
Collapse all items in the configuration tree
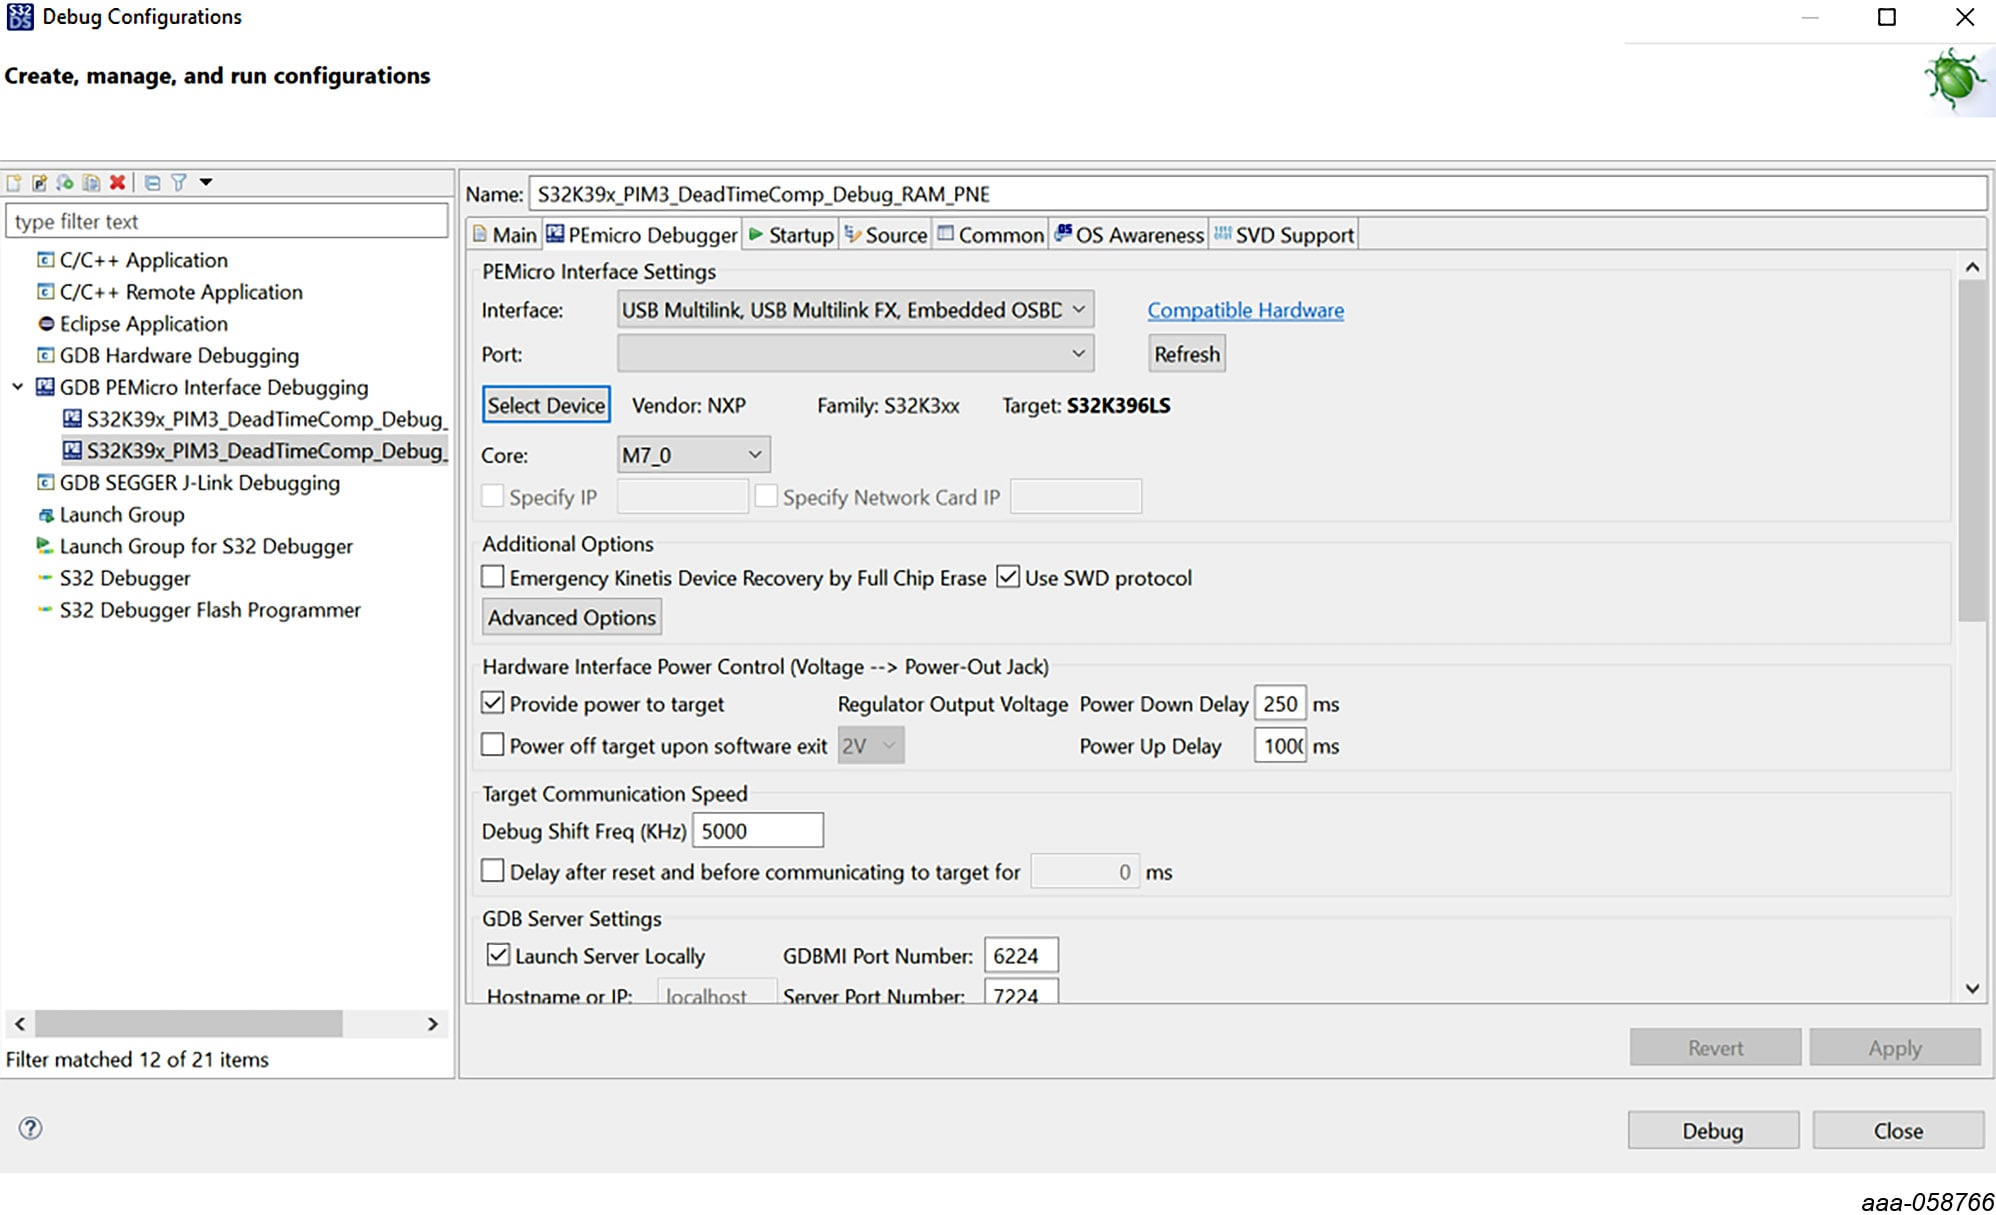[152, 182]
